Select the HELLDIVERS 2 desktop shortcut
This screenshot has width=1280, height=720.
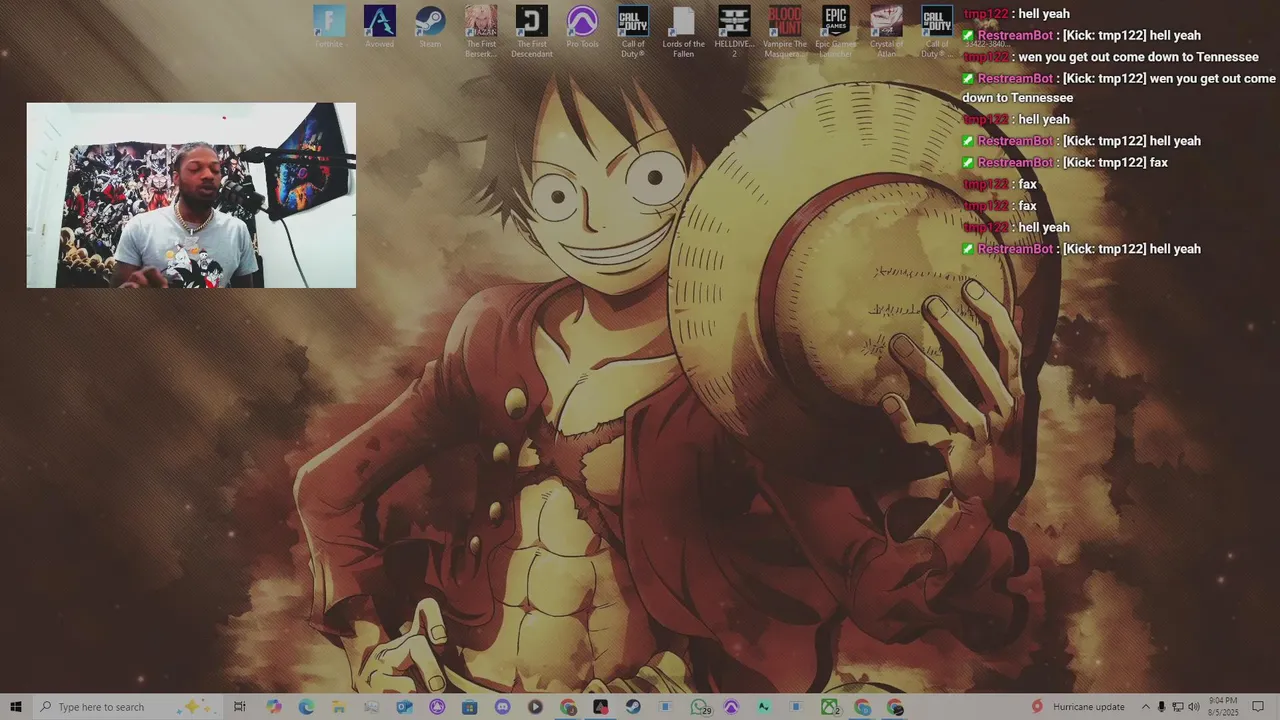point(734,31)
